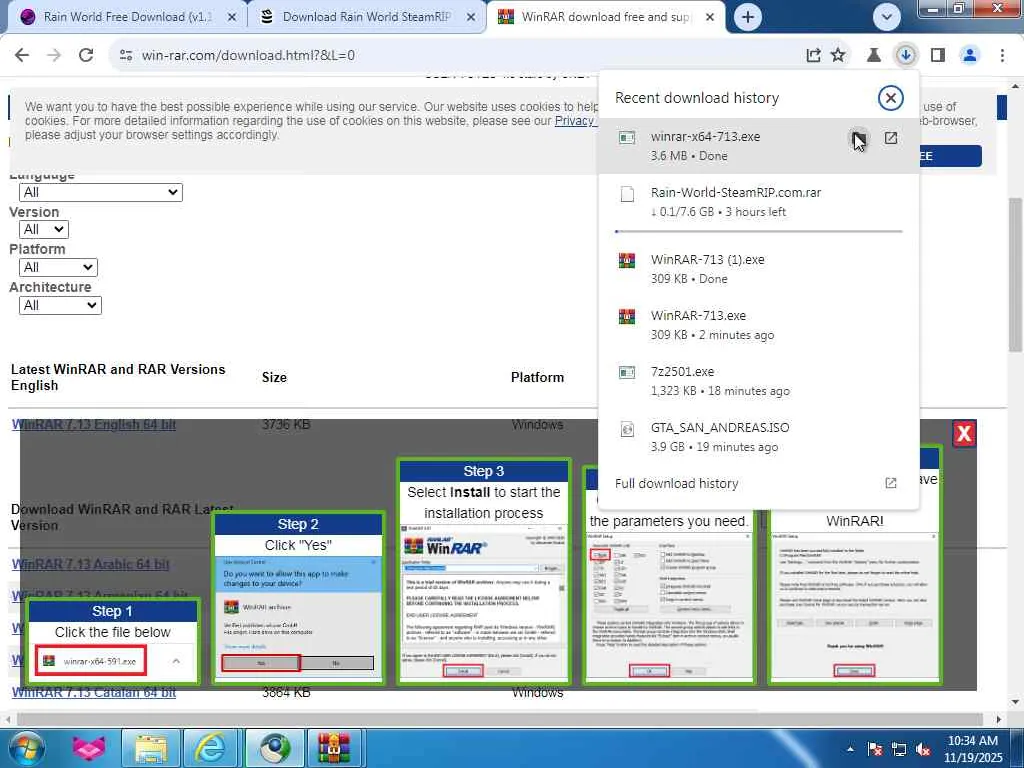Switch to Rain World Free Download tab
The image size is (1024, 768).
[x=127, y=17]
